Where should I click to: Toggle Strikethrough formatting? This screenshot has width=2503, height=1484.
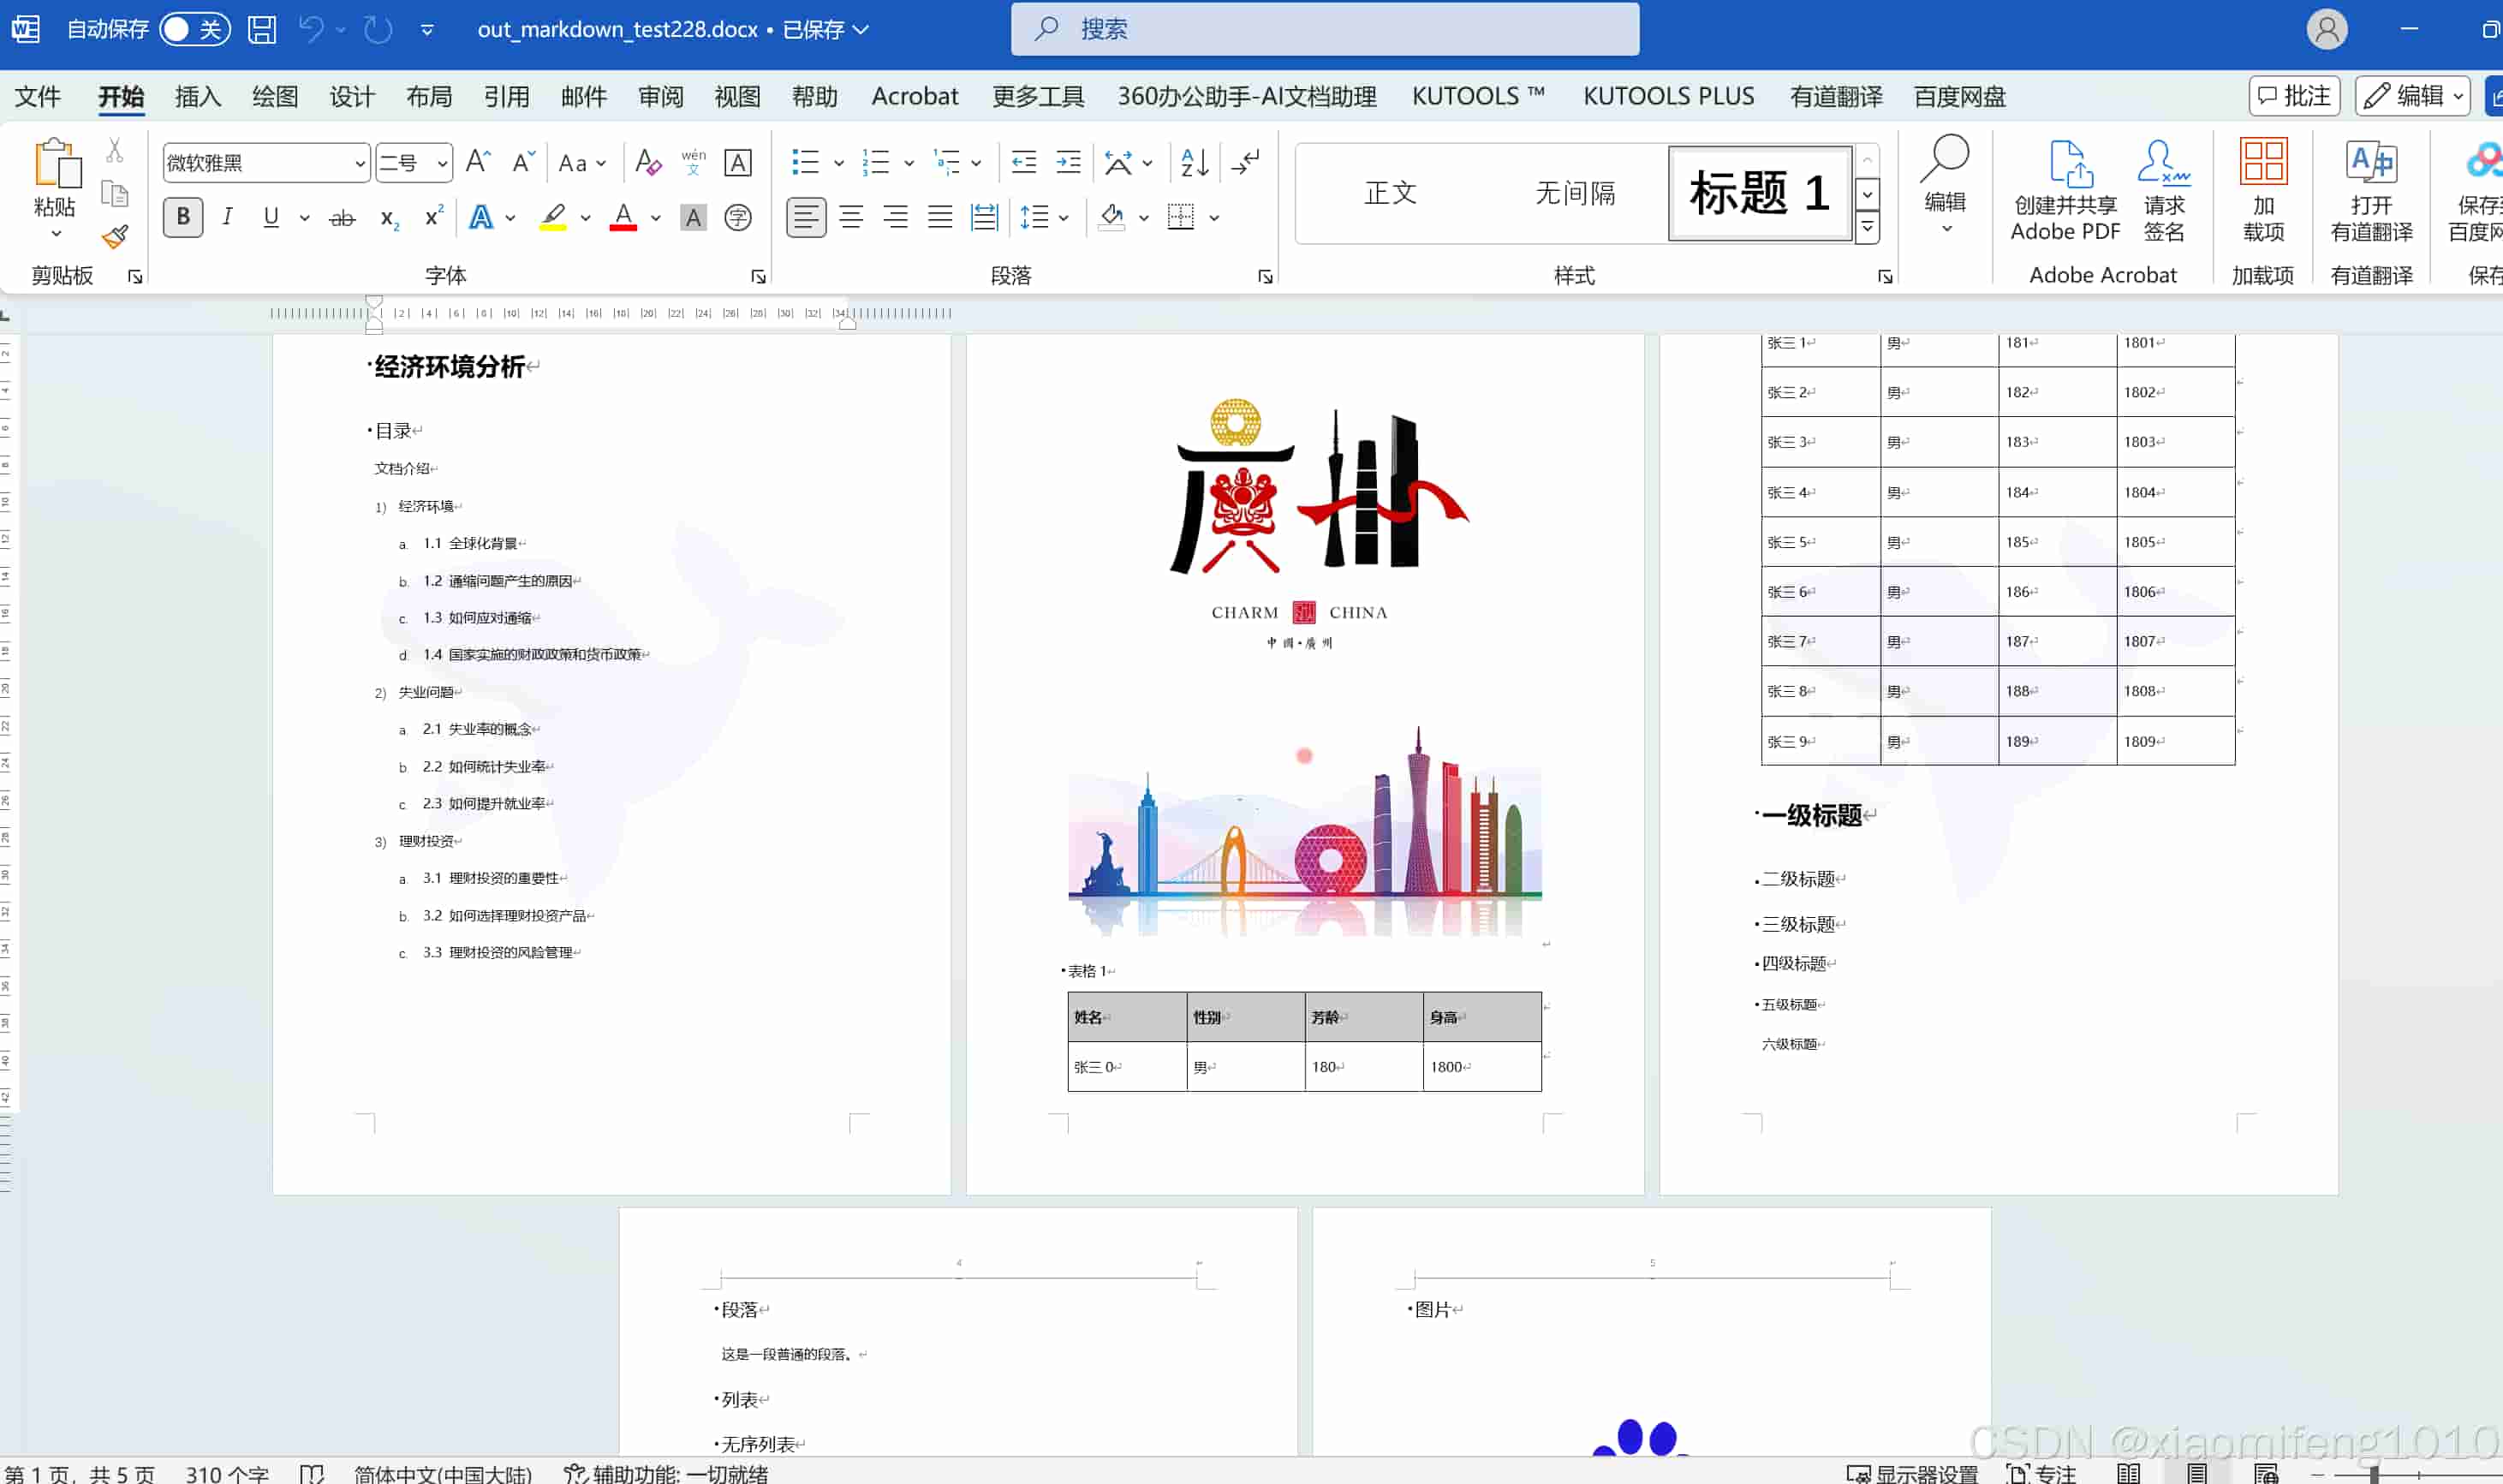pos(342,217)
